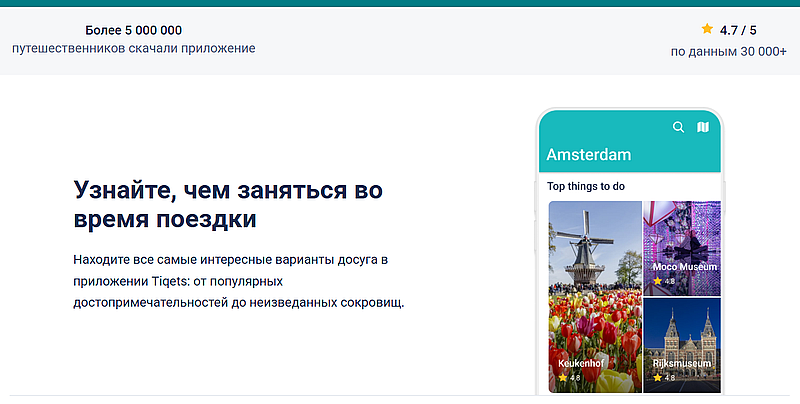This screenshot has height=404, width=800.
Task: Click the 'Keukenhof' label on card
Action: click(x=581, y=364)
